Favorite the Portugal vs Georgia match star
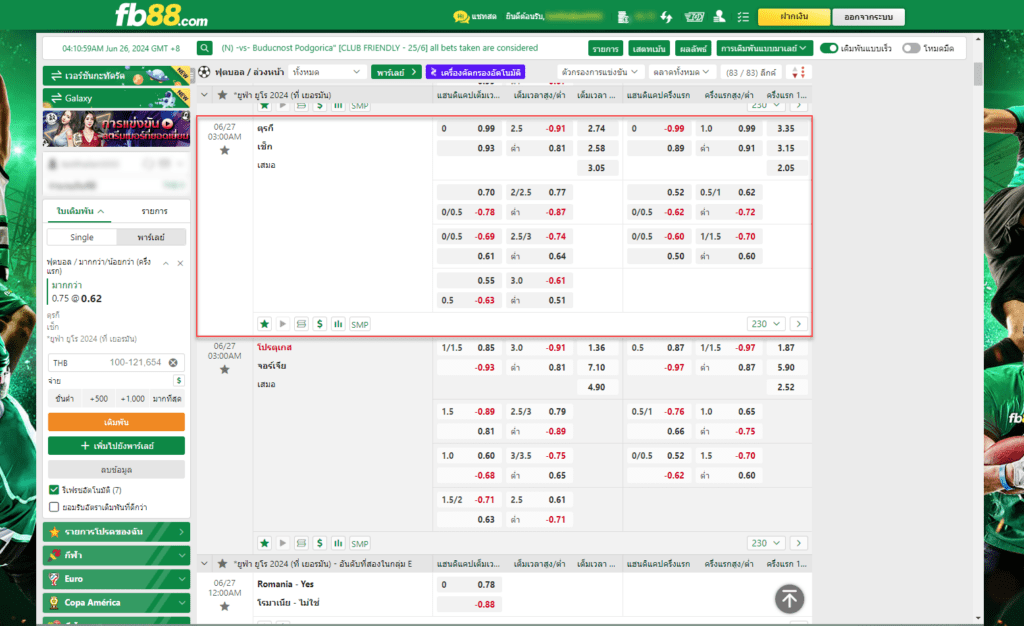 (x=225, y=369)
